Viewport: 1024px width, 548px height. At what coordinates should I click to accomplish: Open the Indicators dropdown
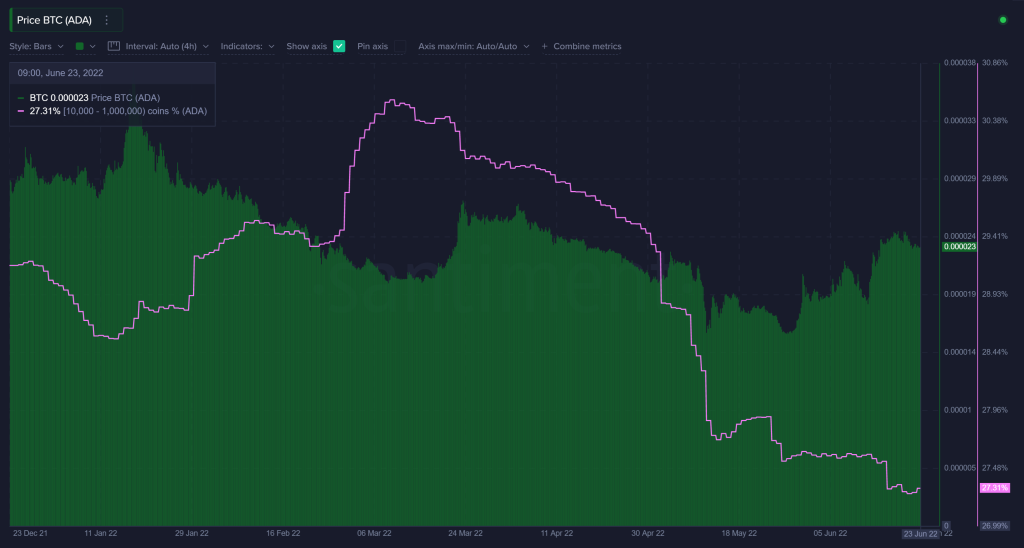[247, 46]
